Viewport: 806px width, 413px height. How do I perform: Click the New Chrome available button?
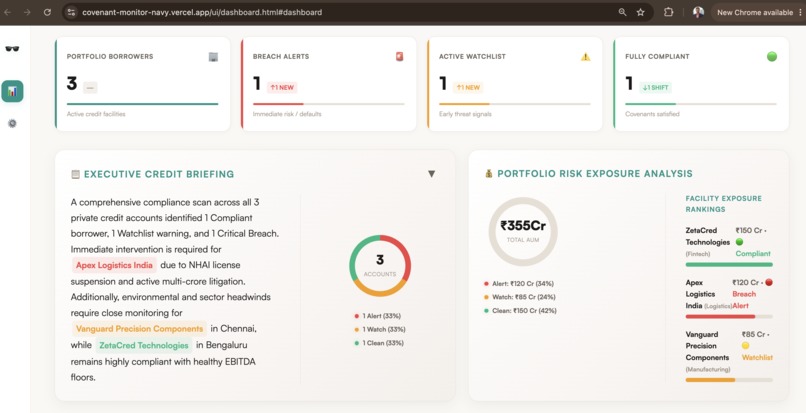click(x=755, y=12)
